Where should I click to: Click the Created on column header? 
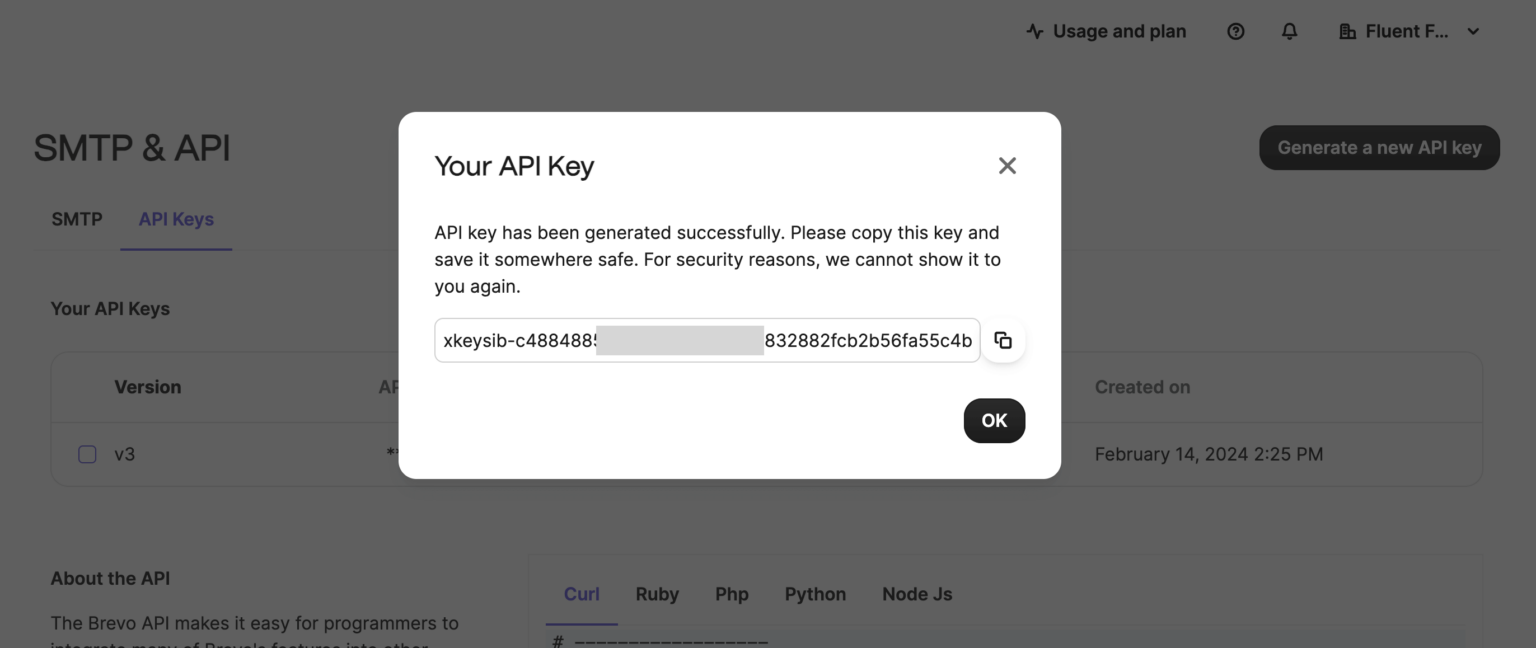click(1142, 387)
